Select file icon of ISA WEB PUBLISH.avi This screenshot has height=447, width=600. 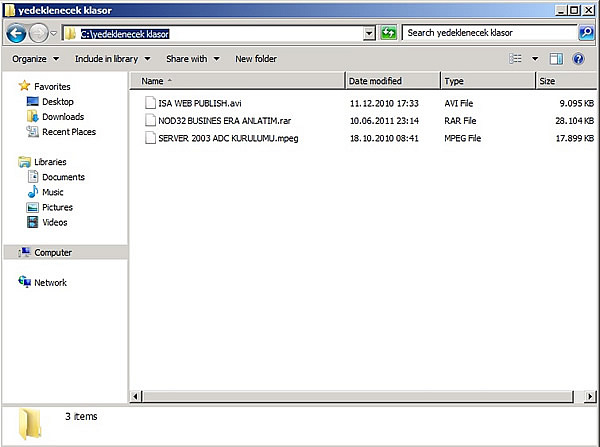(150, 103)
